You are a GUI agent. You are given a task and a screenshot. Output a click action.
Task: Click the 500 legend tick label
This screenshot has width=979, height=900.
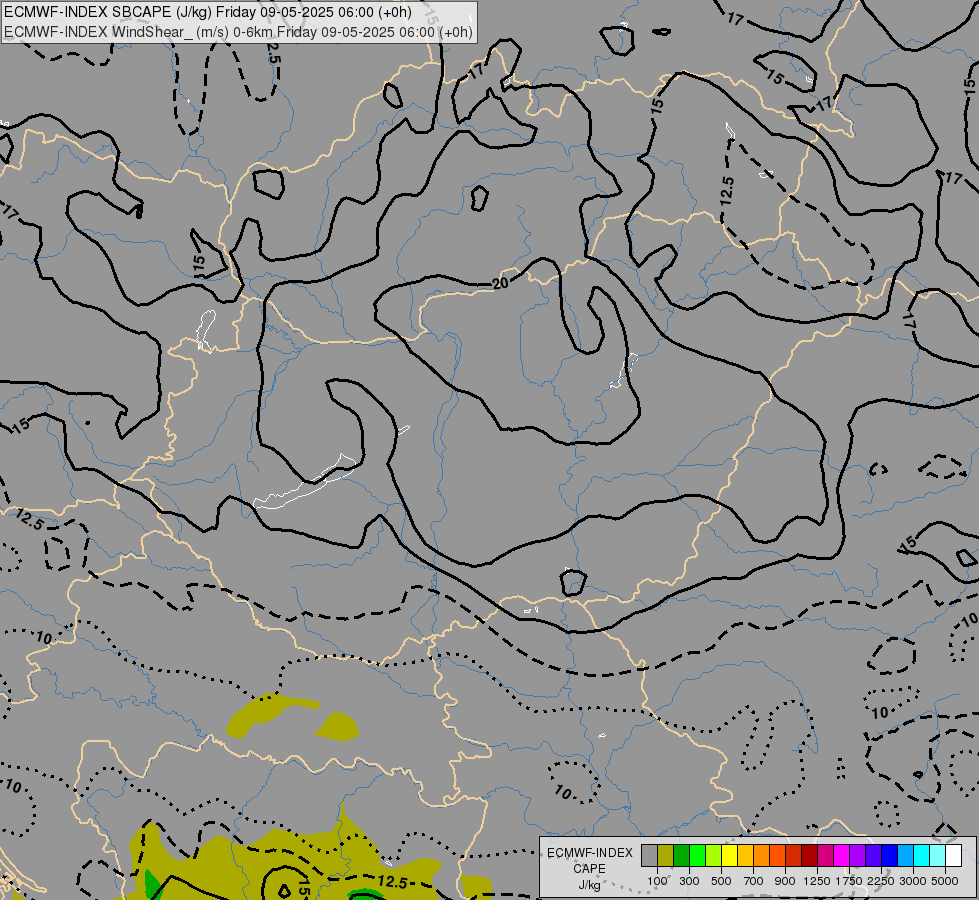tap(721, 881)
